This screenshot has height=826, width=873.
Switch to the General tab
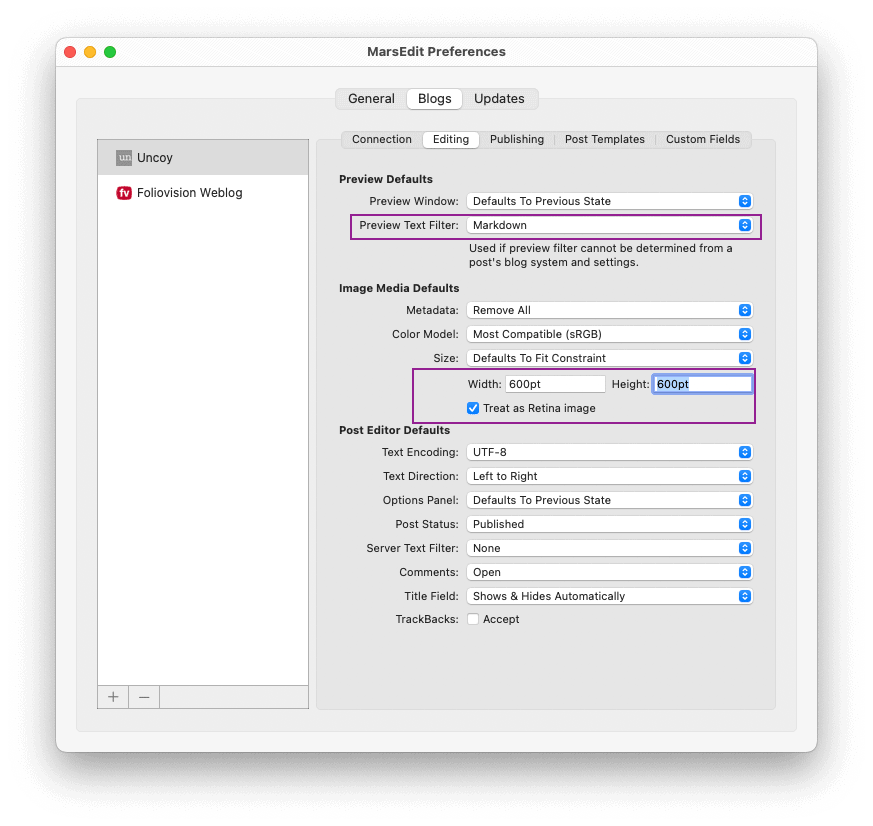coord(371,99)
